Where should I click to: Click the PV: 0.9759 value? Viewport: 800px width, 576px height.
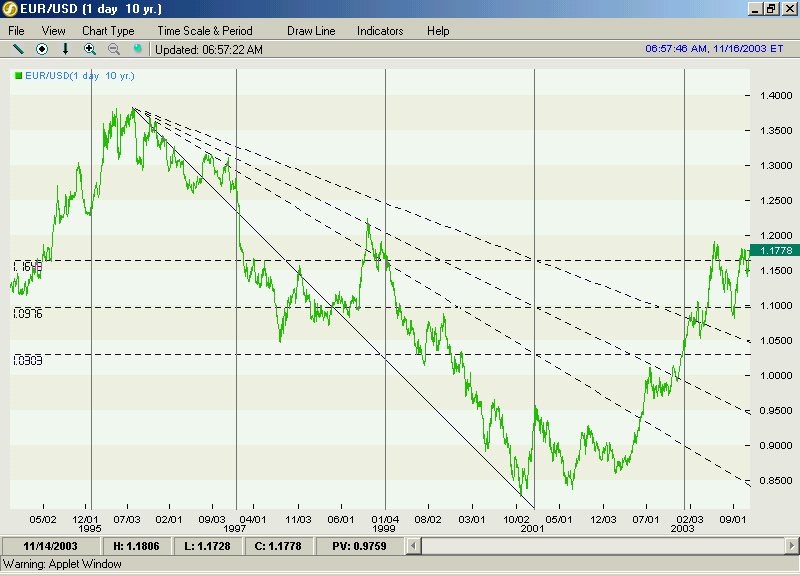[359, 546]
